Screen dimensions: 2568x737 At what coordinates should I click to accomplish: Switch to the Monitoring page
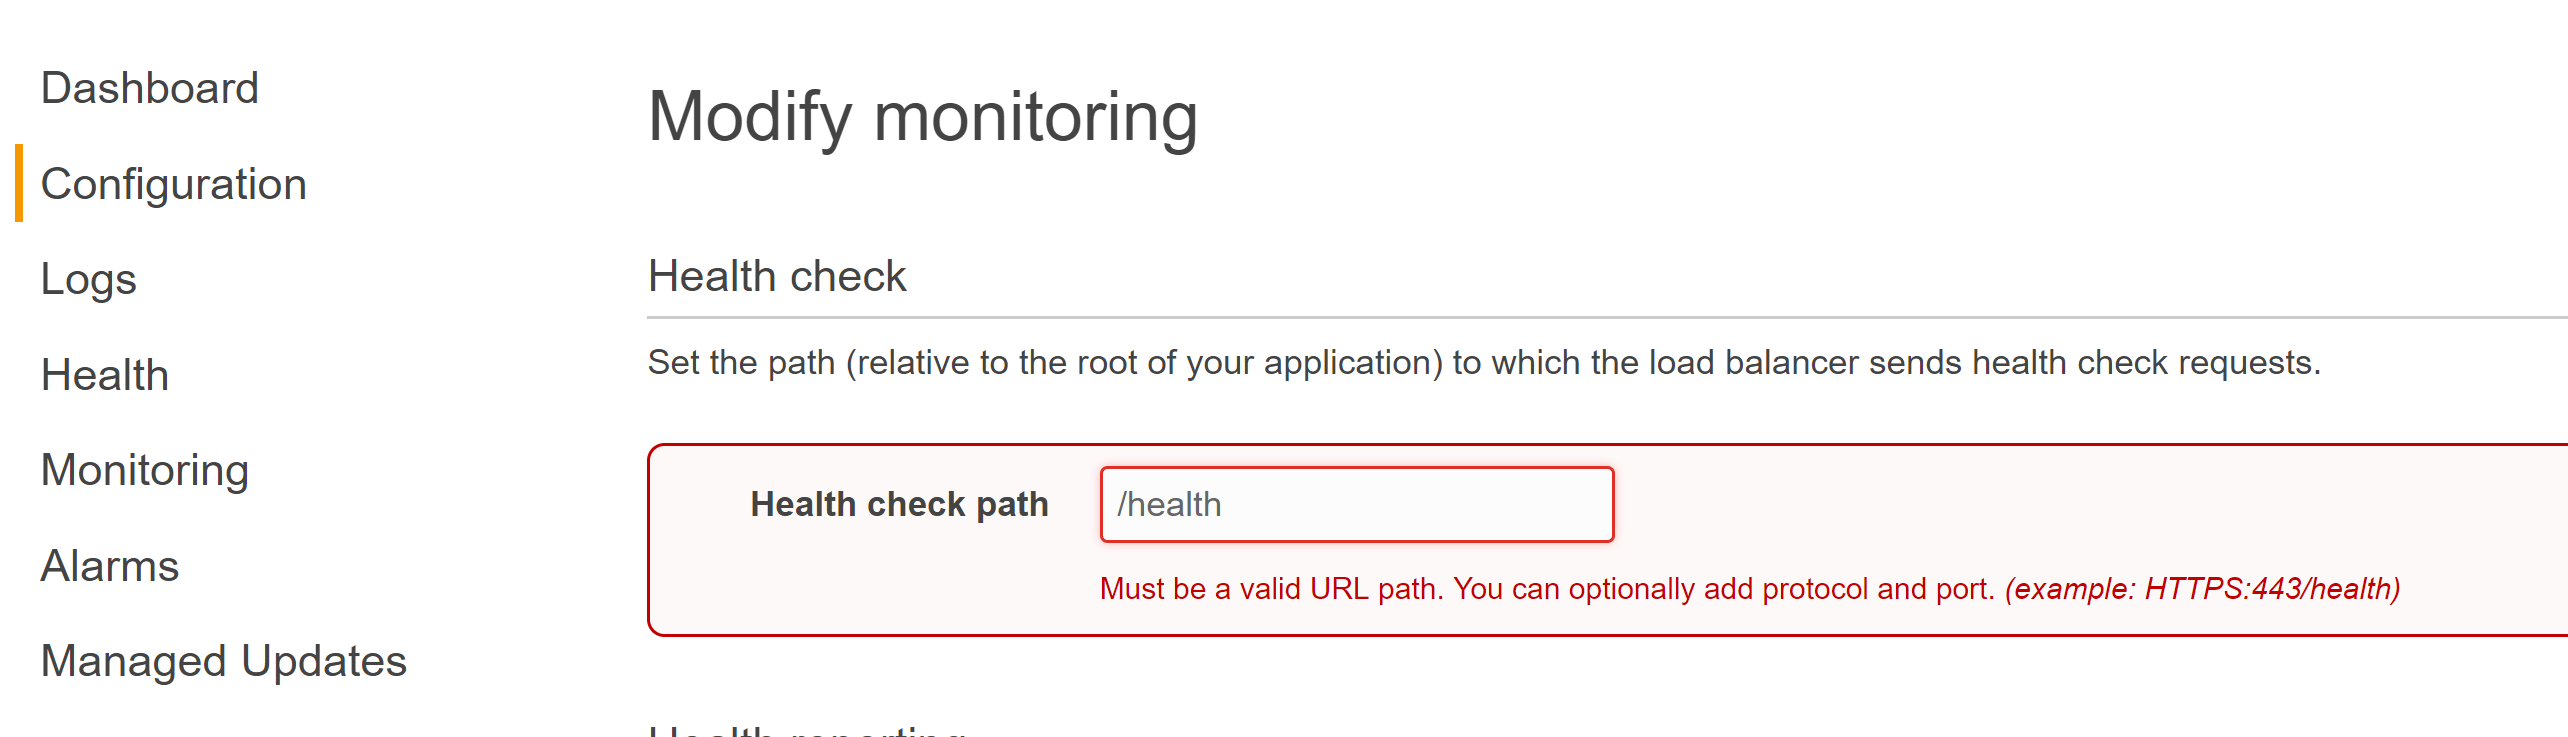point(145,470)
